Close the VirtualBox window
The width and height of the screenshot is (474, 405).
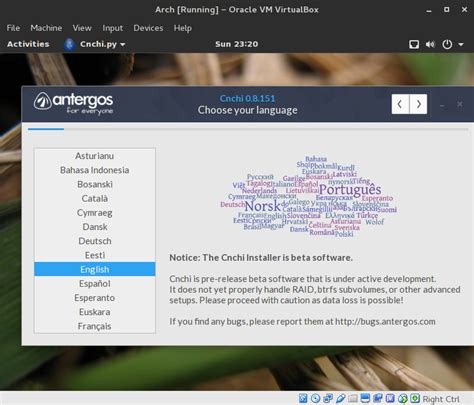tap(464, 10)
